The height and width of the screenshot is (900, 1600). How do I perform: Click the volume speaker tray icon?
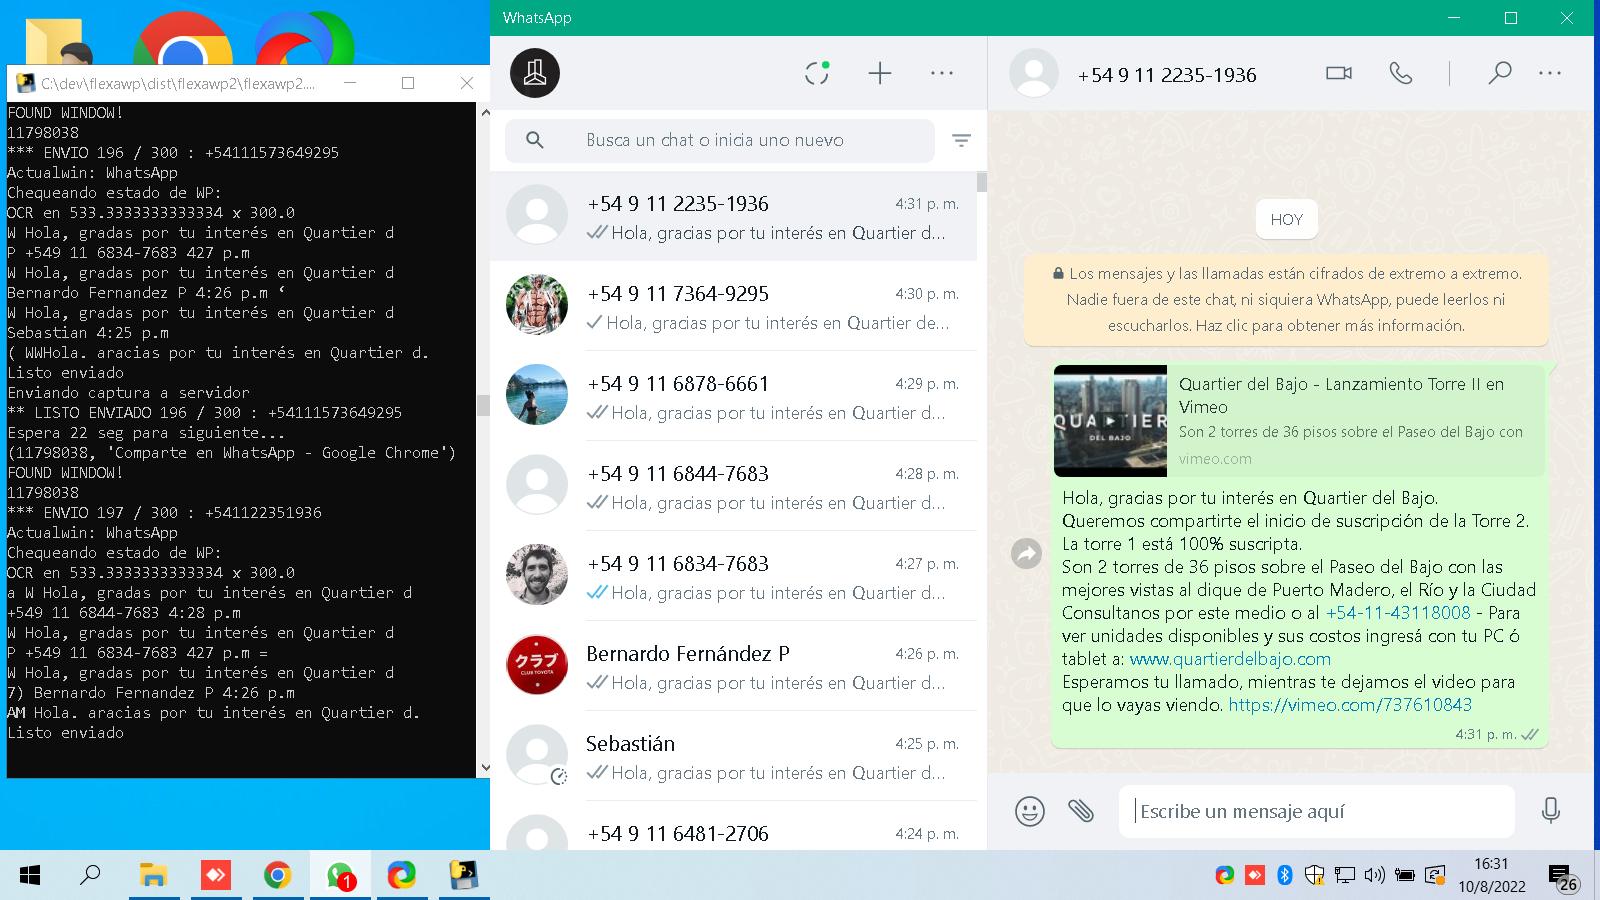pos(1374,876)
